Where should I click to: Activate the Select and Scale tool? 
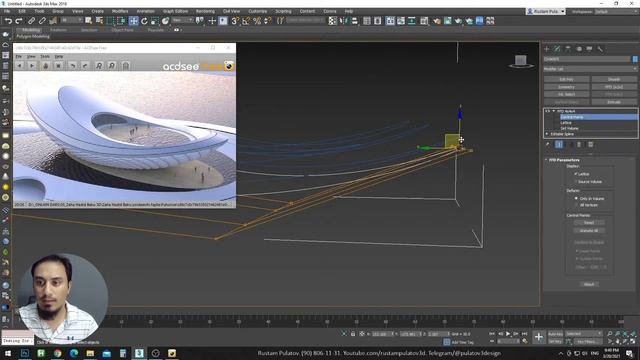point(155,20)
